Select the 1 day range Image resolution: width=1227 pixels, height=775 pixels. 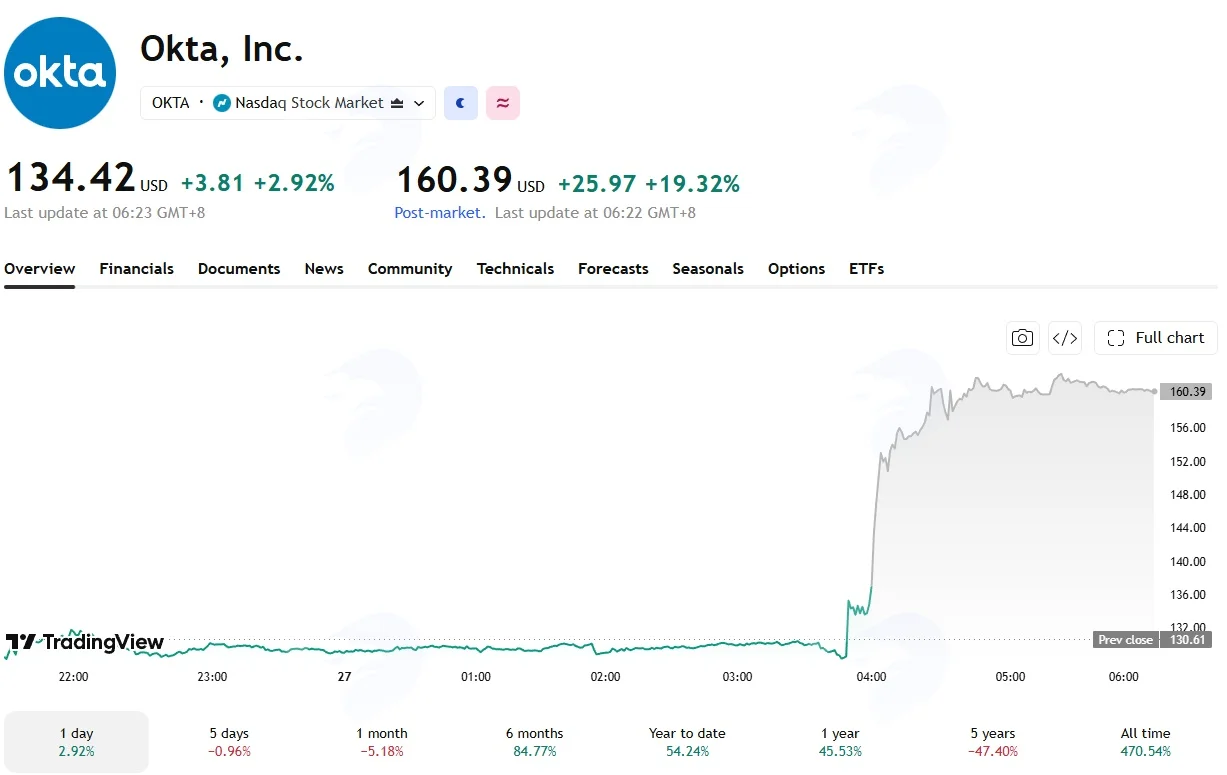coord(77,742)
